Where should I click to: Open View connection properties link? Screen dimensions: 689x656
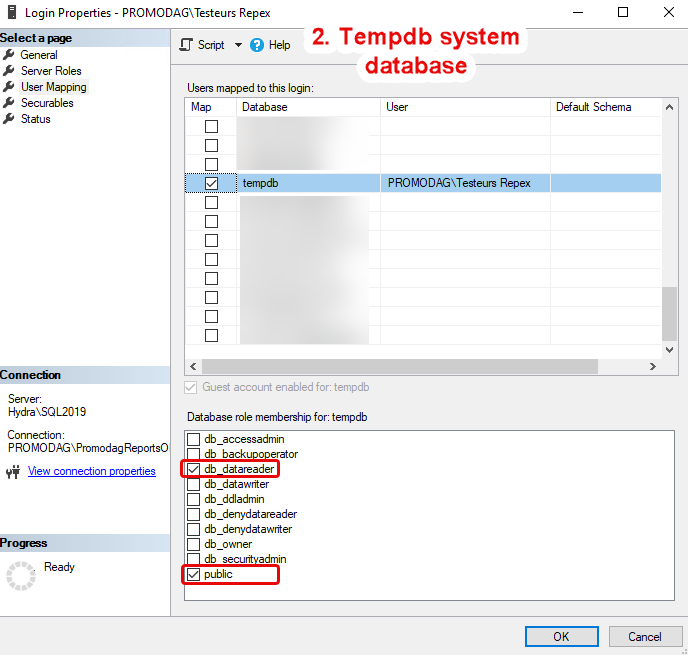91,471
